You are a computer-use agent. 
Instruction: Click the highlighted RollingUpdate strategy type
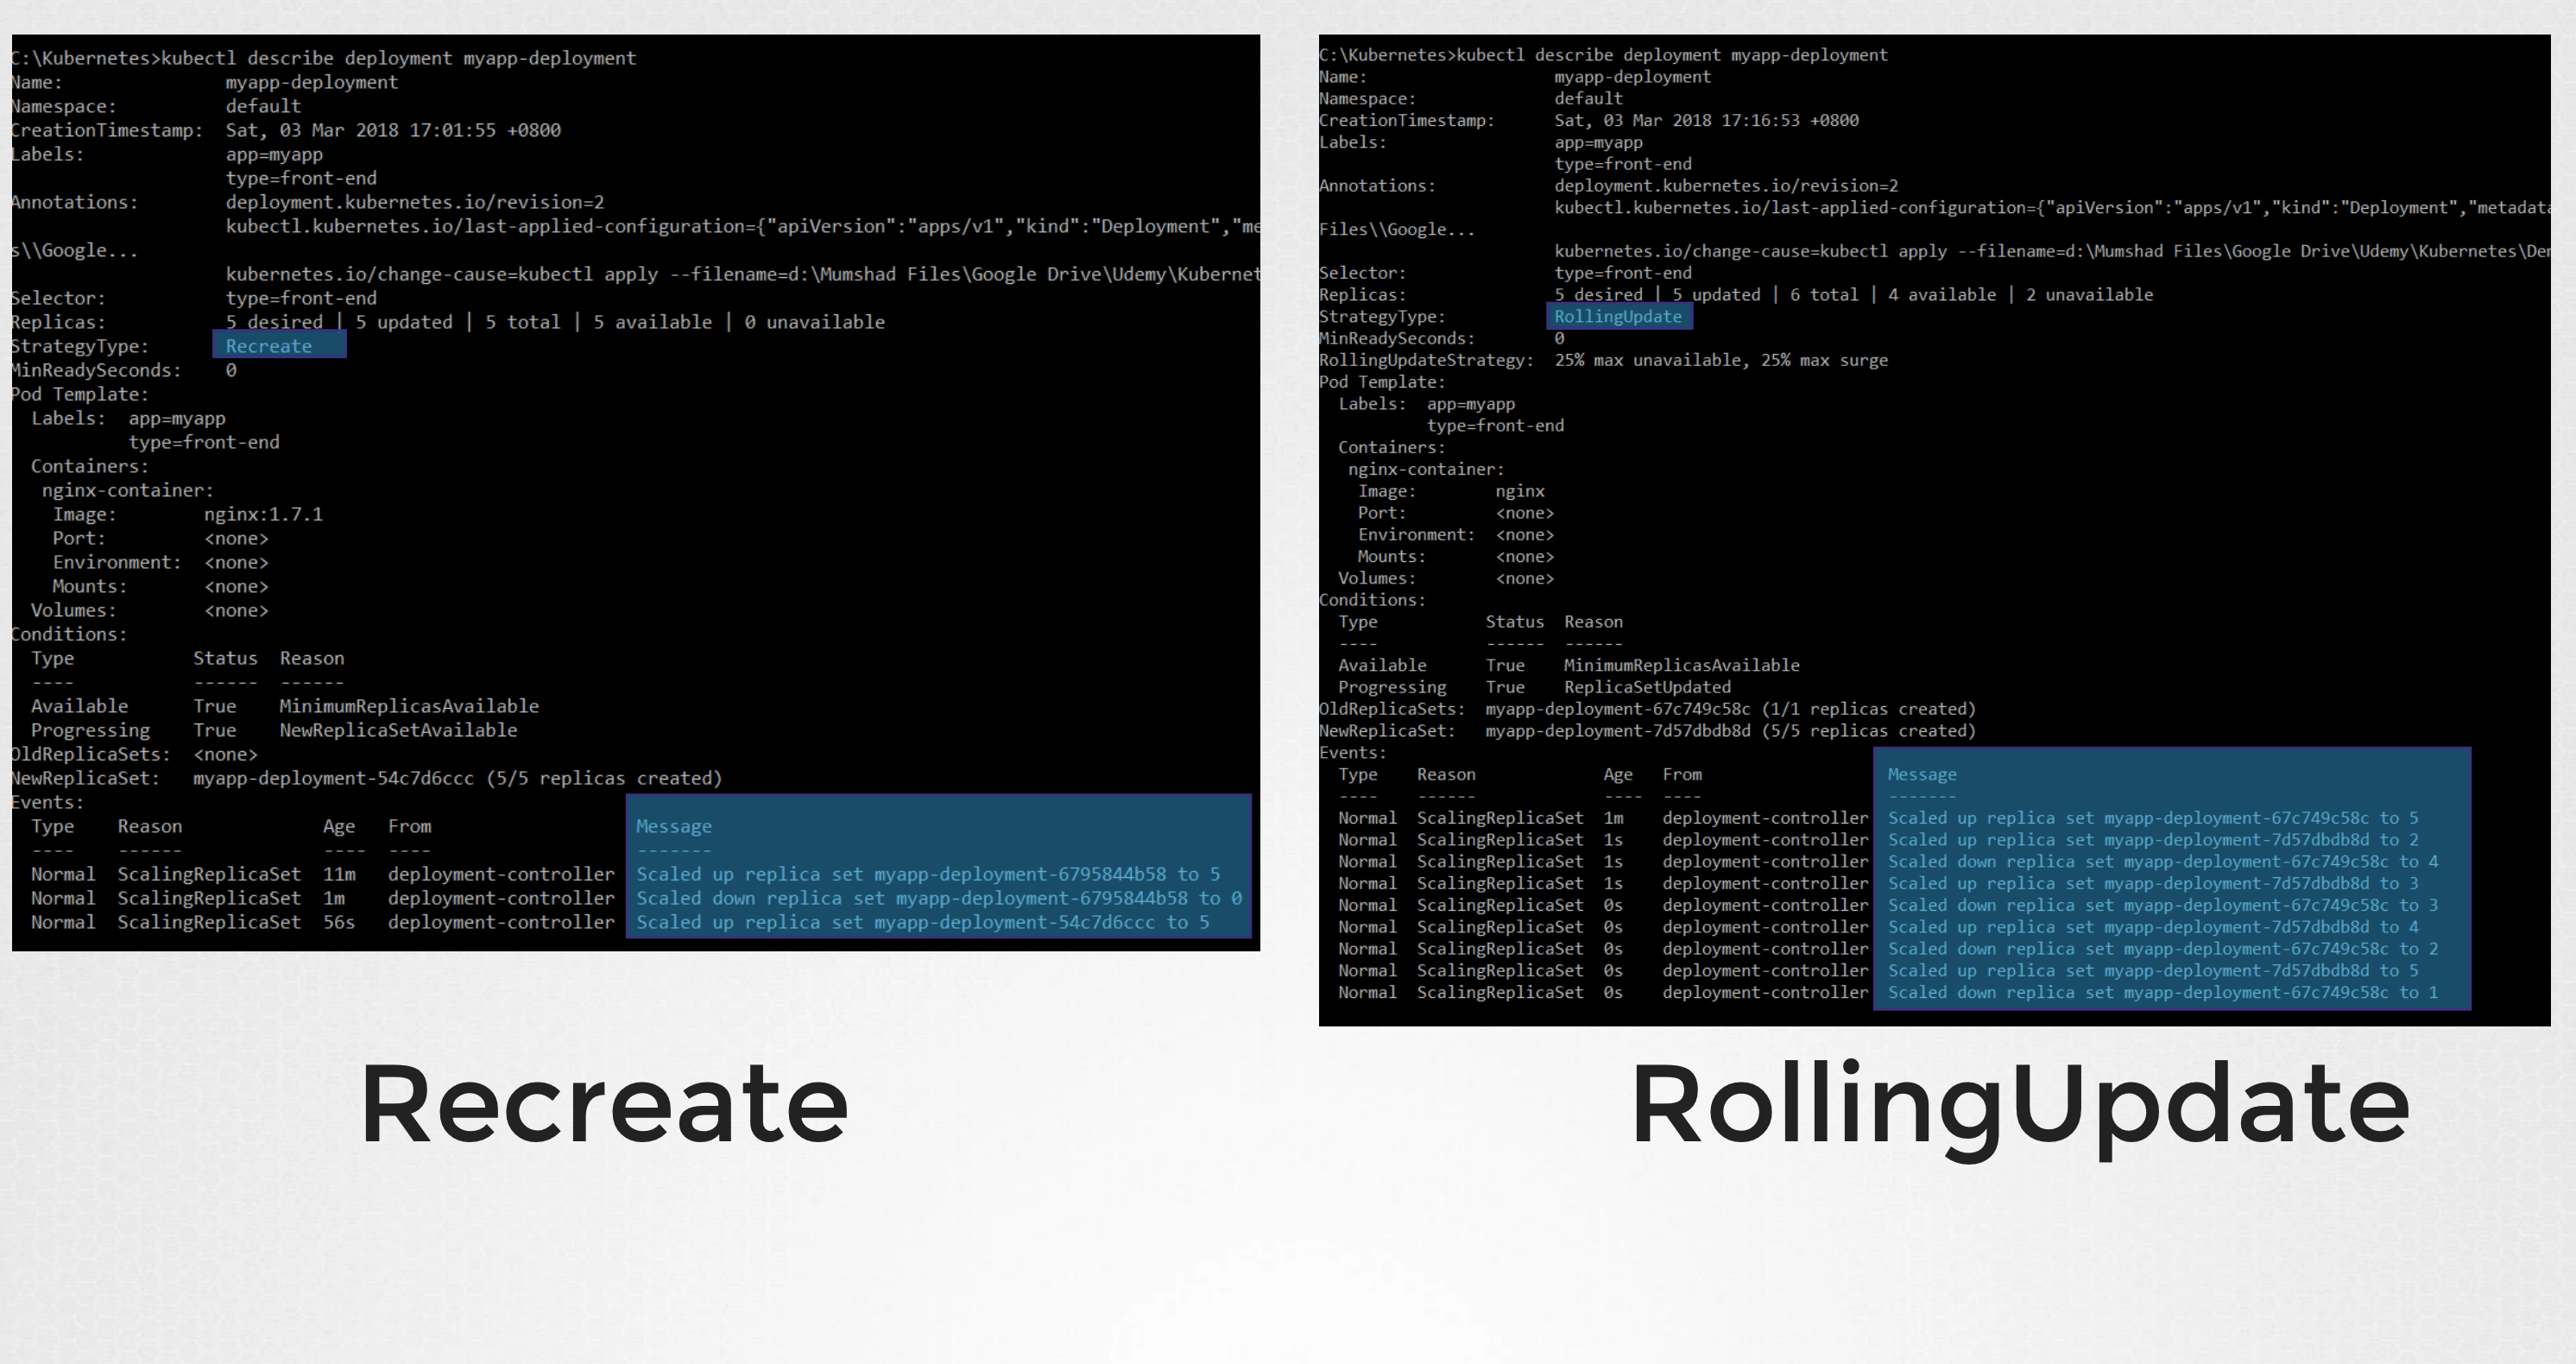(1617, 316)
